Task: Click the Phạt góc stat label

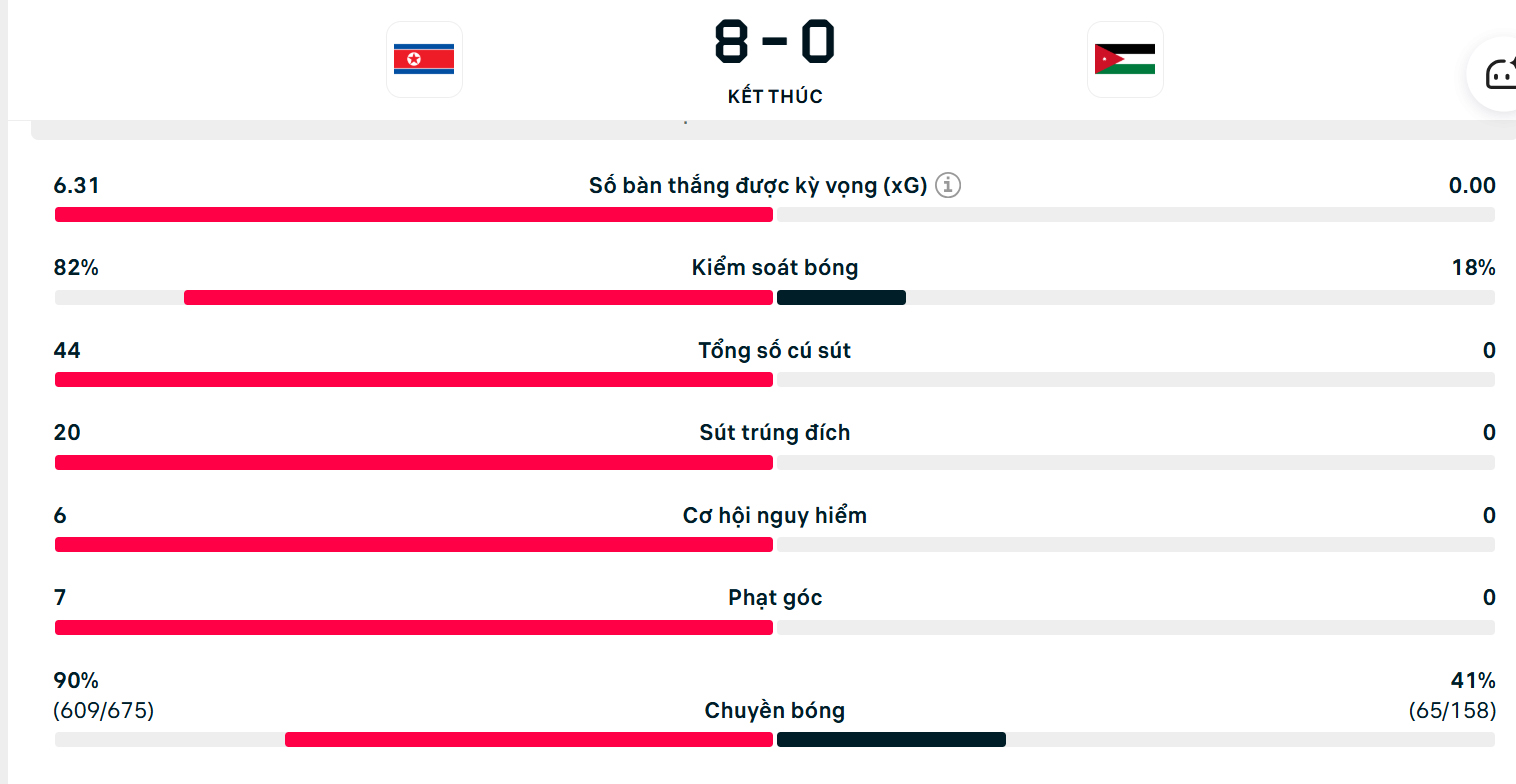Action: coord(775,598)
